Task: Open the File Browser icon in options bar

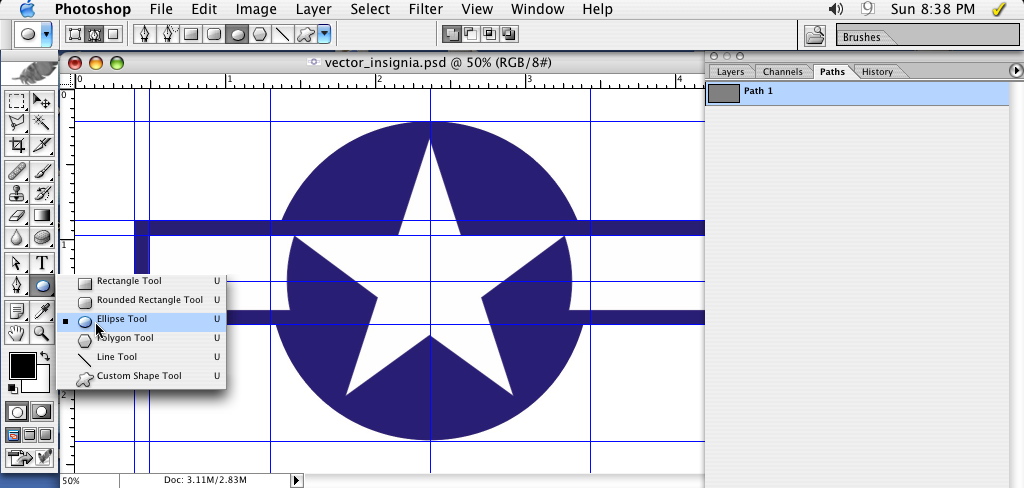Action: coord(814,35)
